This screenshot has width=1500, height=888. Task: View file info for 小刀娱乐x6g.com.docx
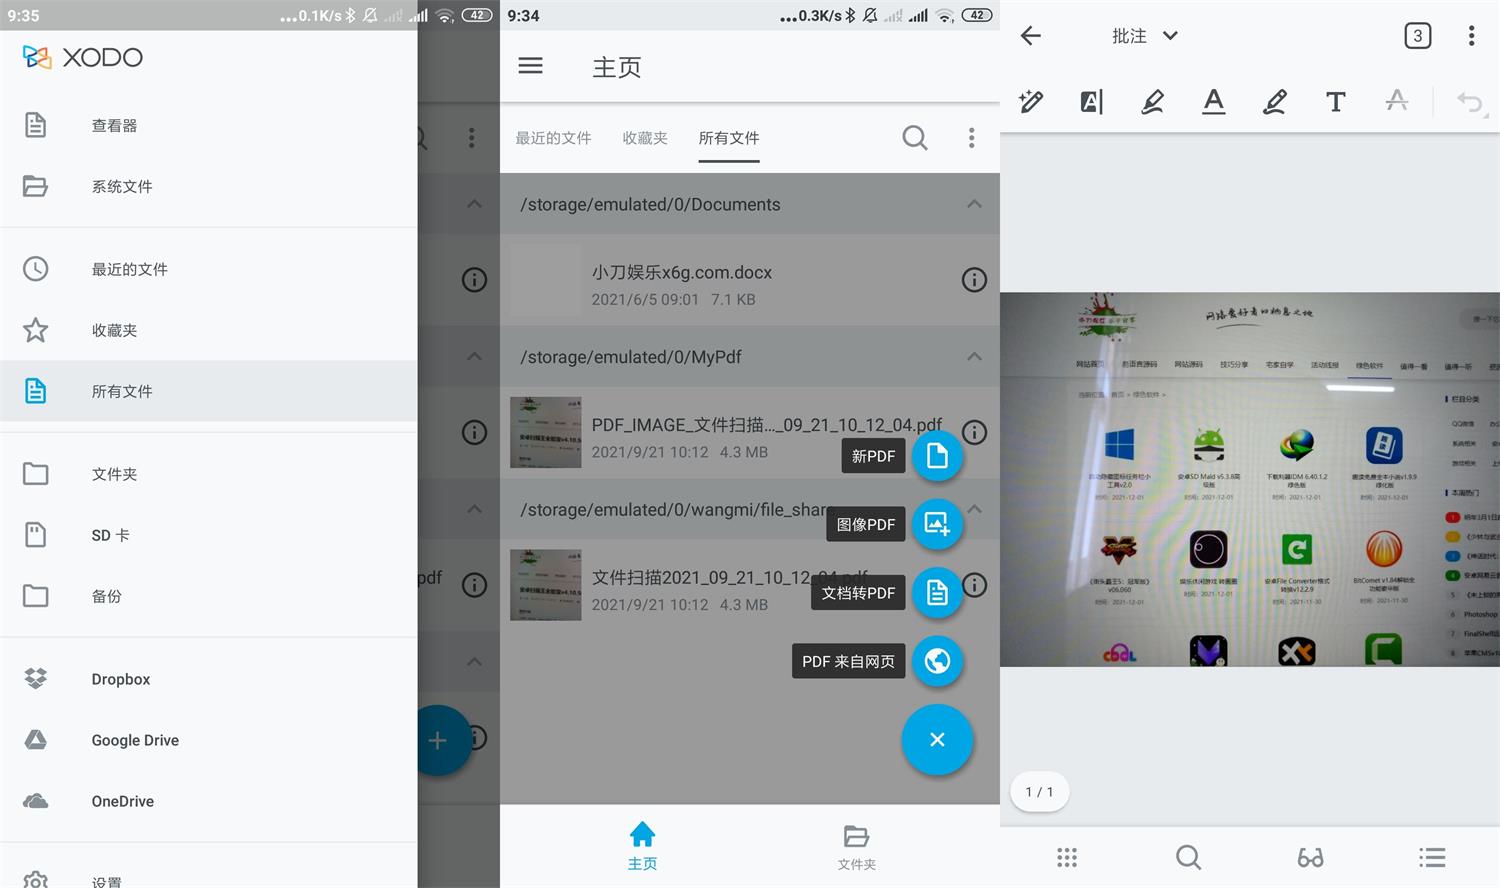pyautogui.click(x=973, y=280)
